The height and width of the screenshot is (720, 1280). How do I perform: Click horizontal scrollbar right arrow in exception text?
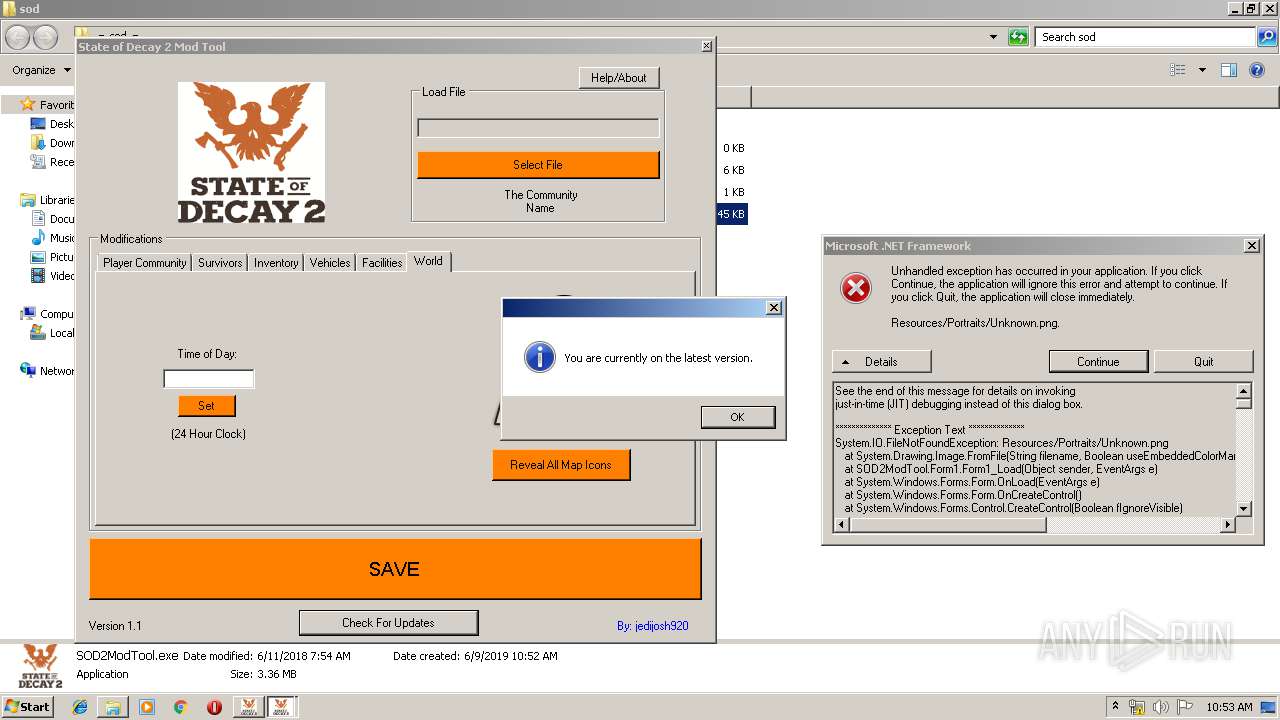[1229, 524]
